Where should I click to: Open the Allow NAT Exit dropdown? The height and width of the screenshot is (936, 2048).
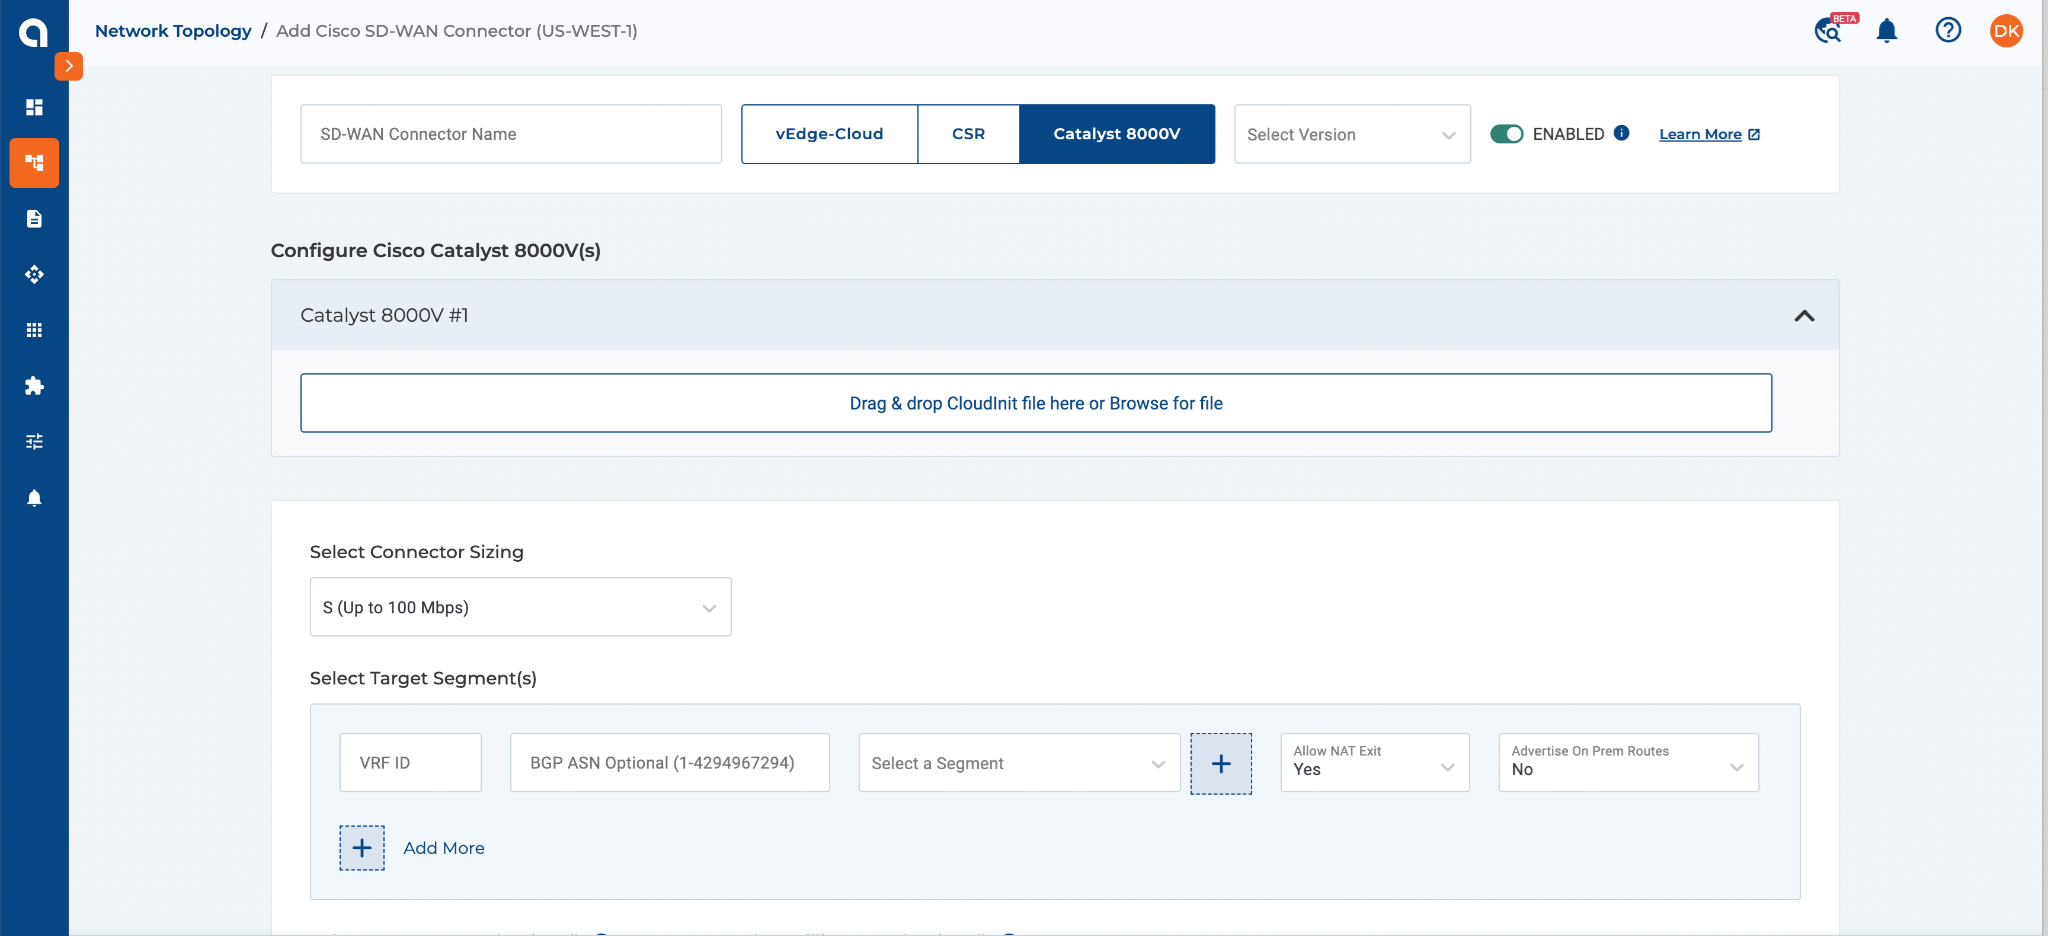[x=1375, y=763]
